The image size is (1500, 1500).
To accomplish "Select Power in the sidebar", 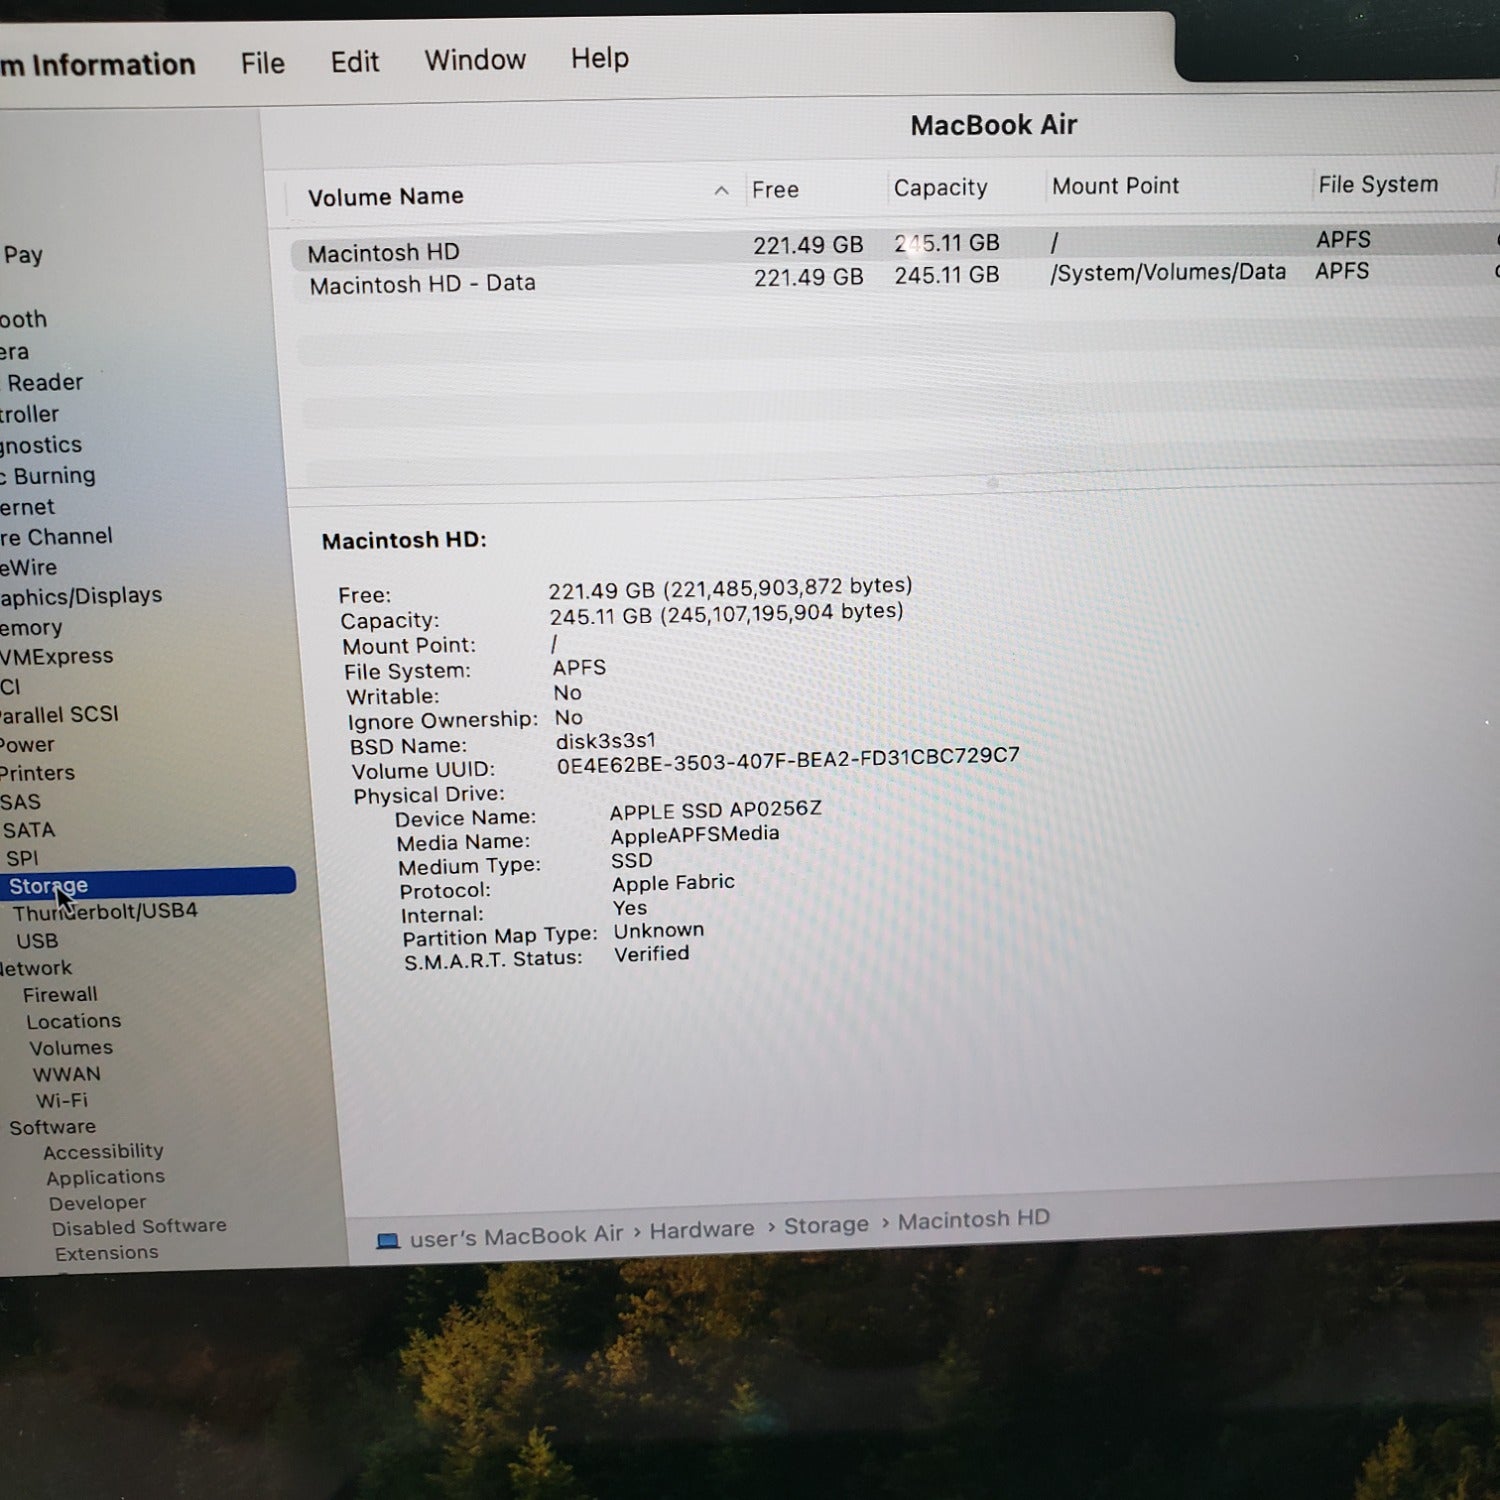I will coord(27,745).
